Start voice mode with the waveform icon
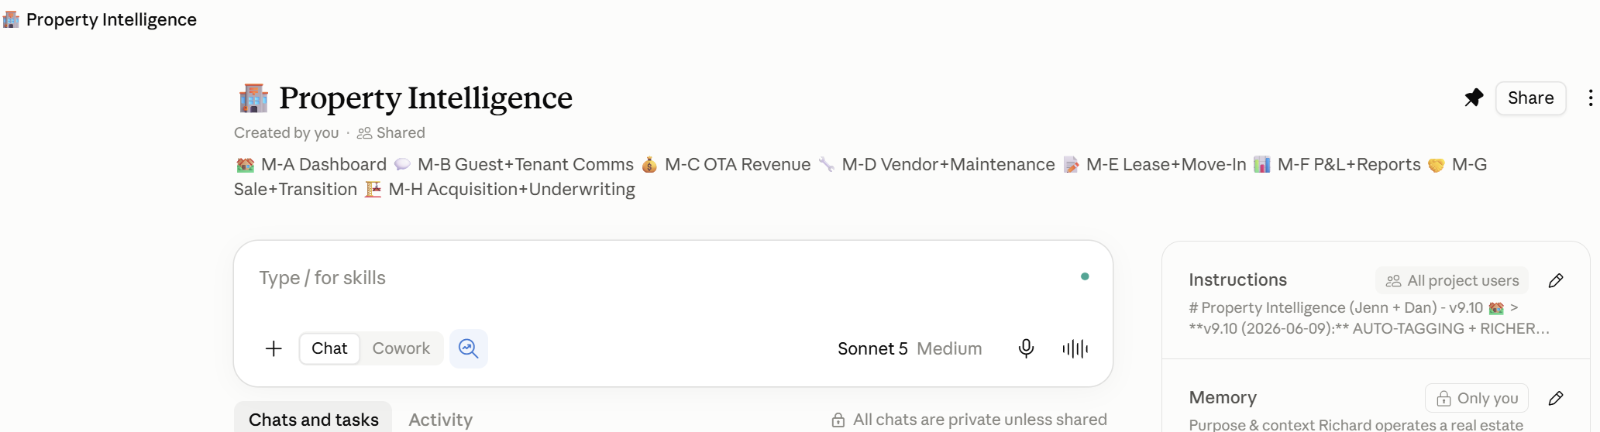Image resolution: width=1600 pixels, height=432 pixels. 1075,348
